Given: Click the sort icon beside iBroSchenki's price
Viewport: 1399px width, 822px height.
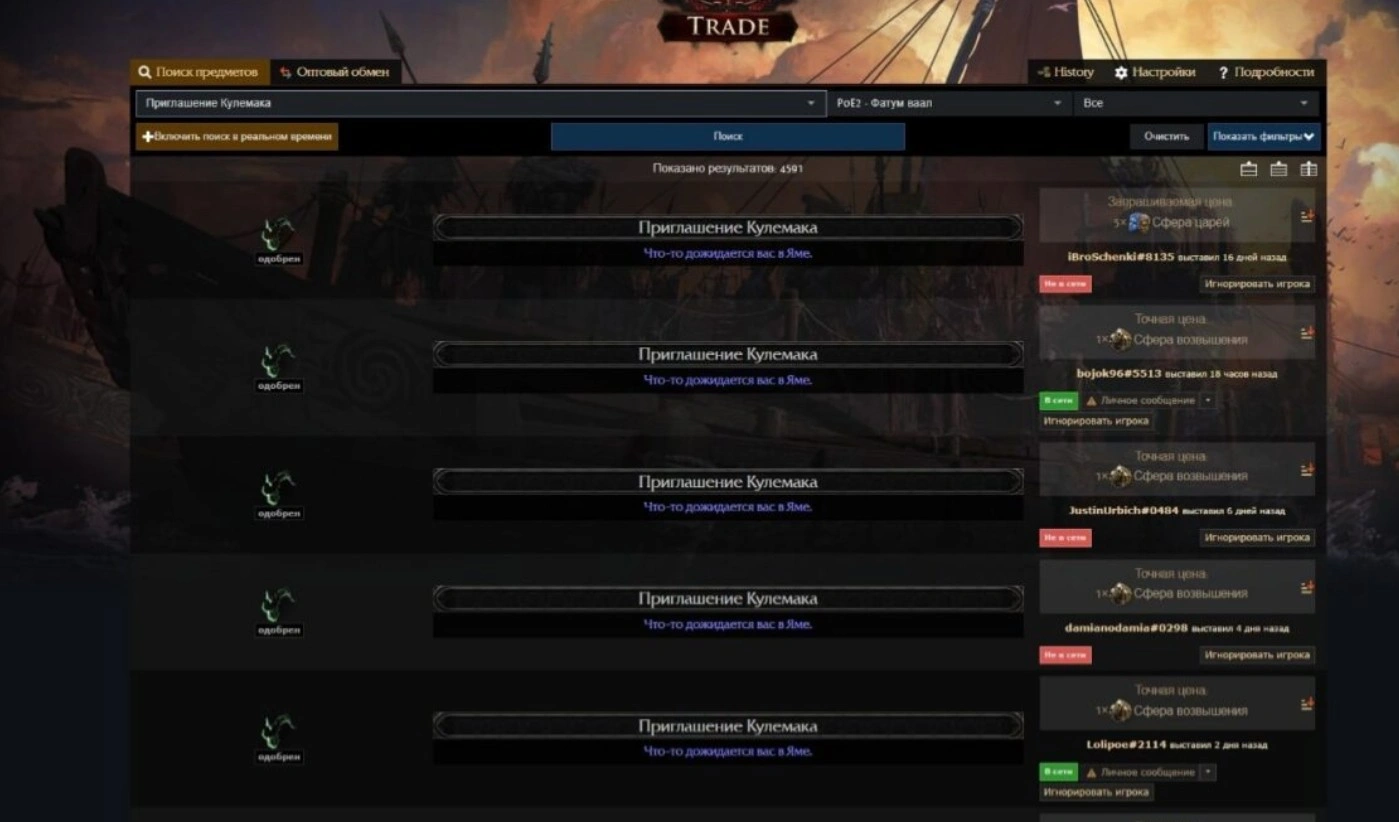Looking at the screenshot, I should pos(1307,216).
